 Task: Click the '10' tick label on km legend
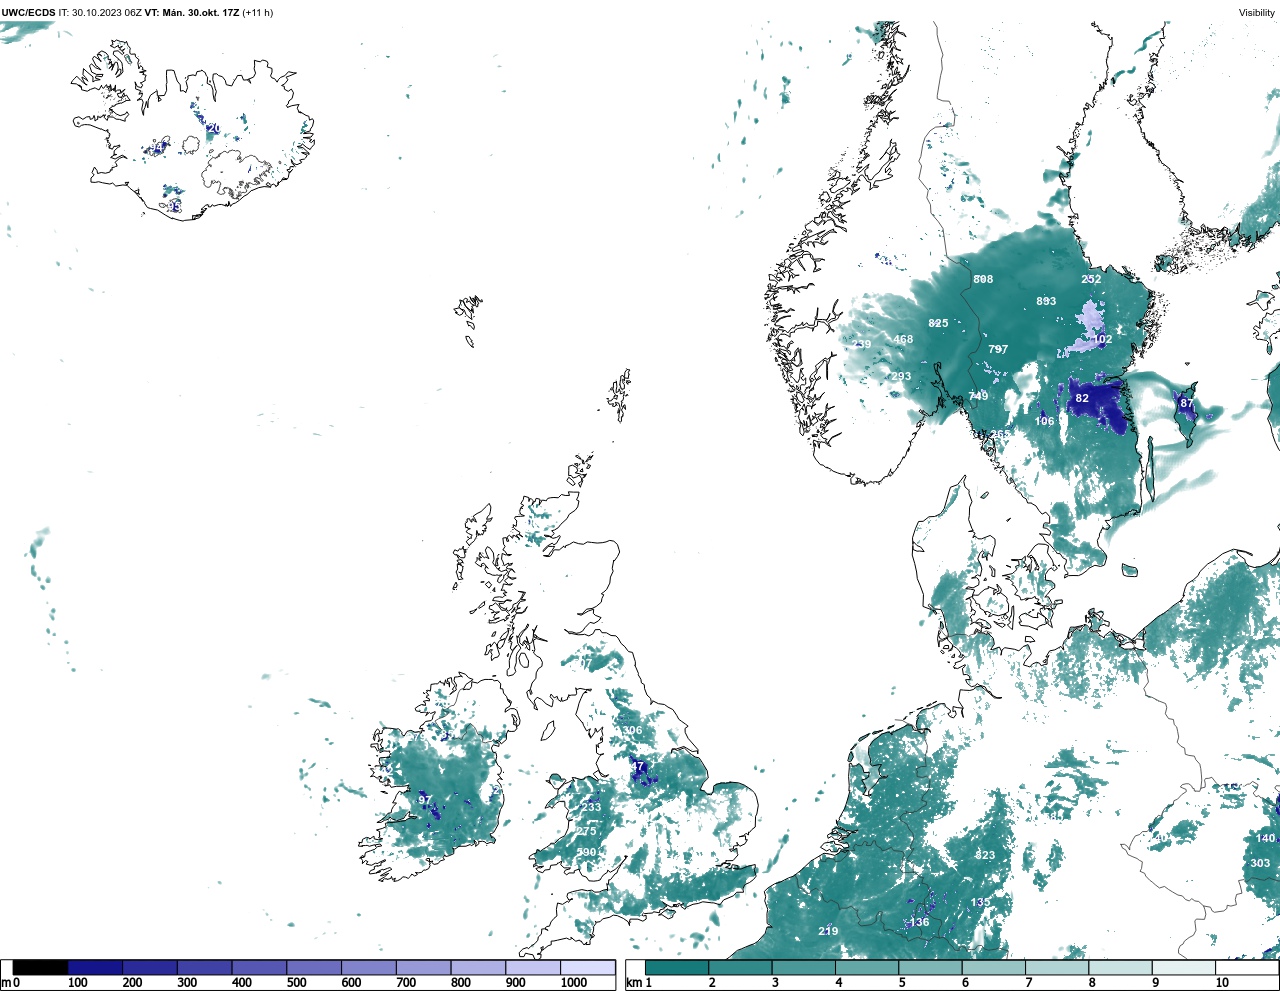pos(1222,983)
